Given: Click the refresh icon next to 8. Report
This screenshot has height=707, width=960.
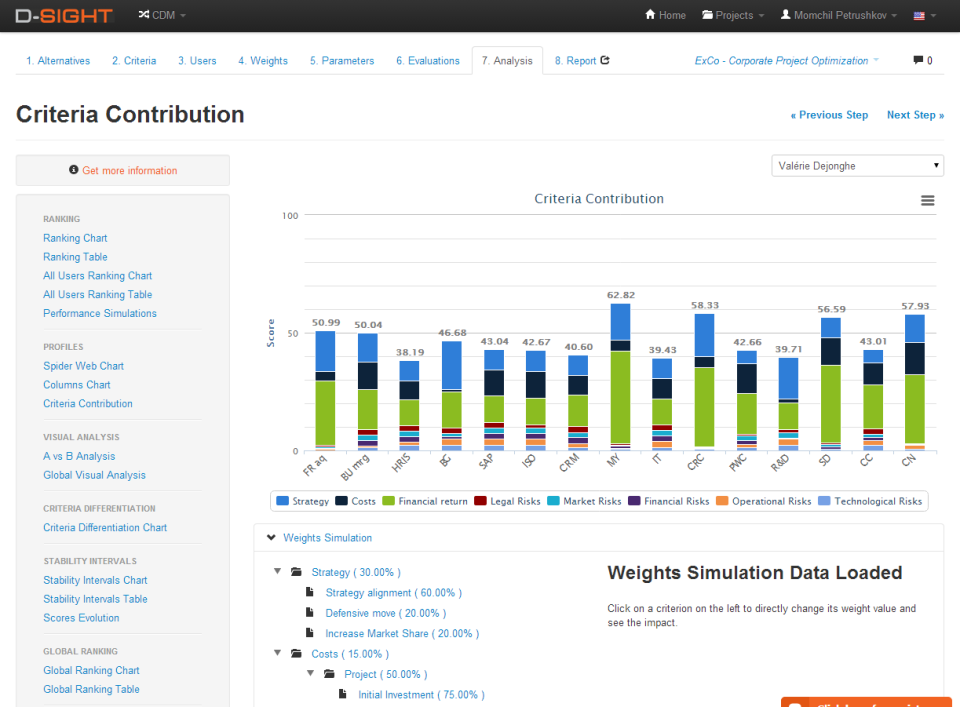Looking at the screenshot, I should [x=607, y=60].
